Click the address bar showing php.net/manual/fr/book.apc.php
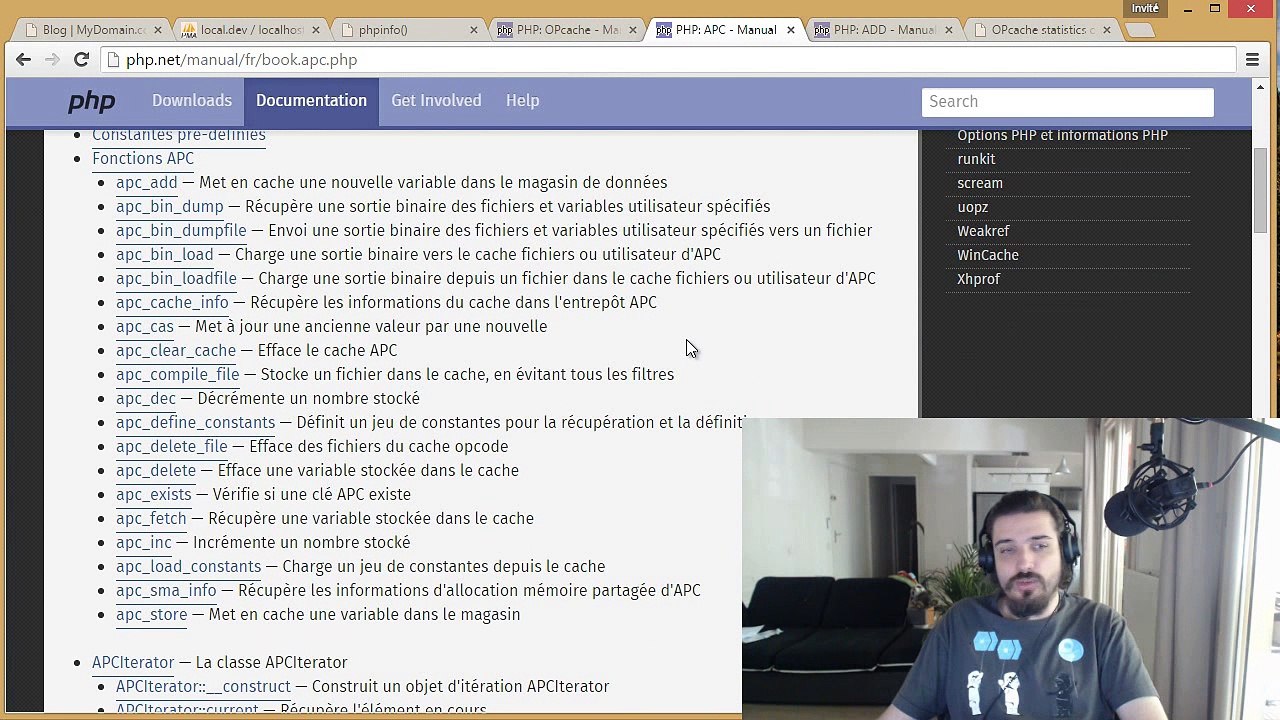The width and height of the screenshot is (1280, 720). [668, 60]
